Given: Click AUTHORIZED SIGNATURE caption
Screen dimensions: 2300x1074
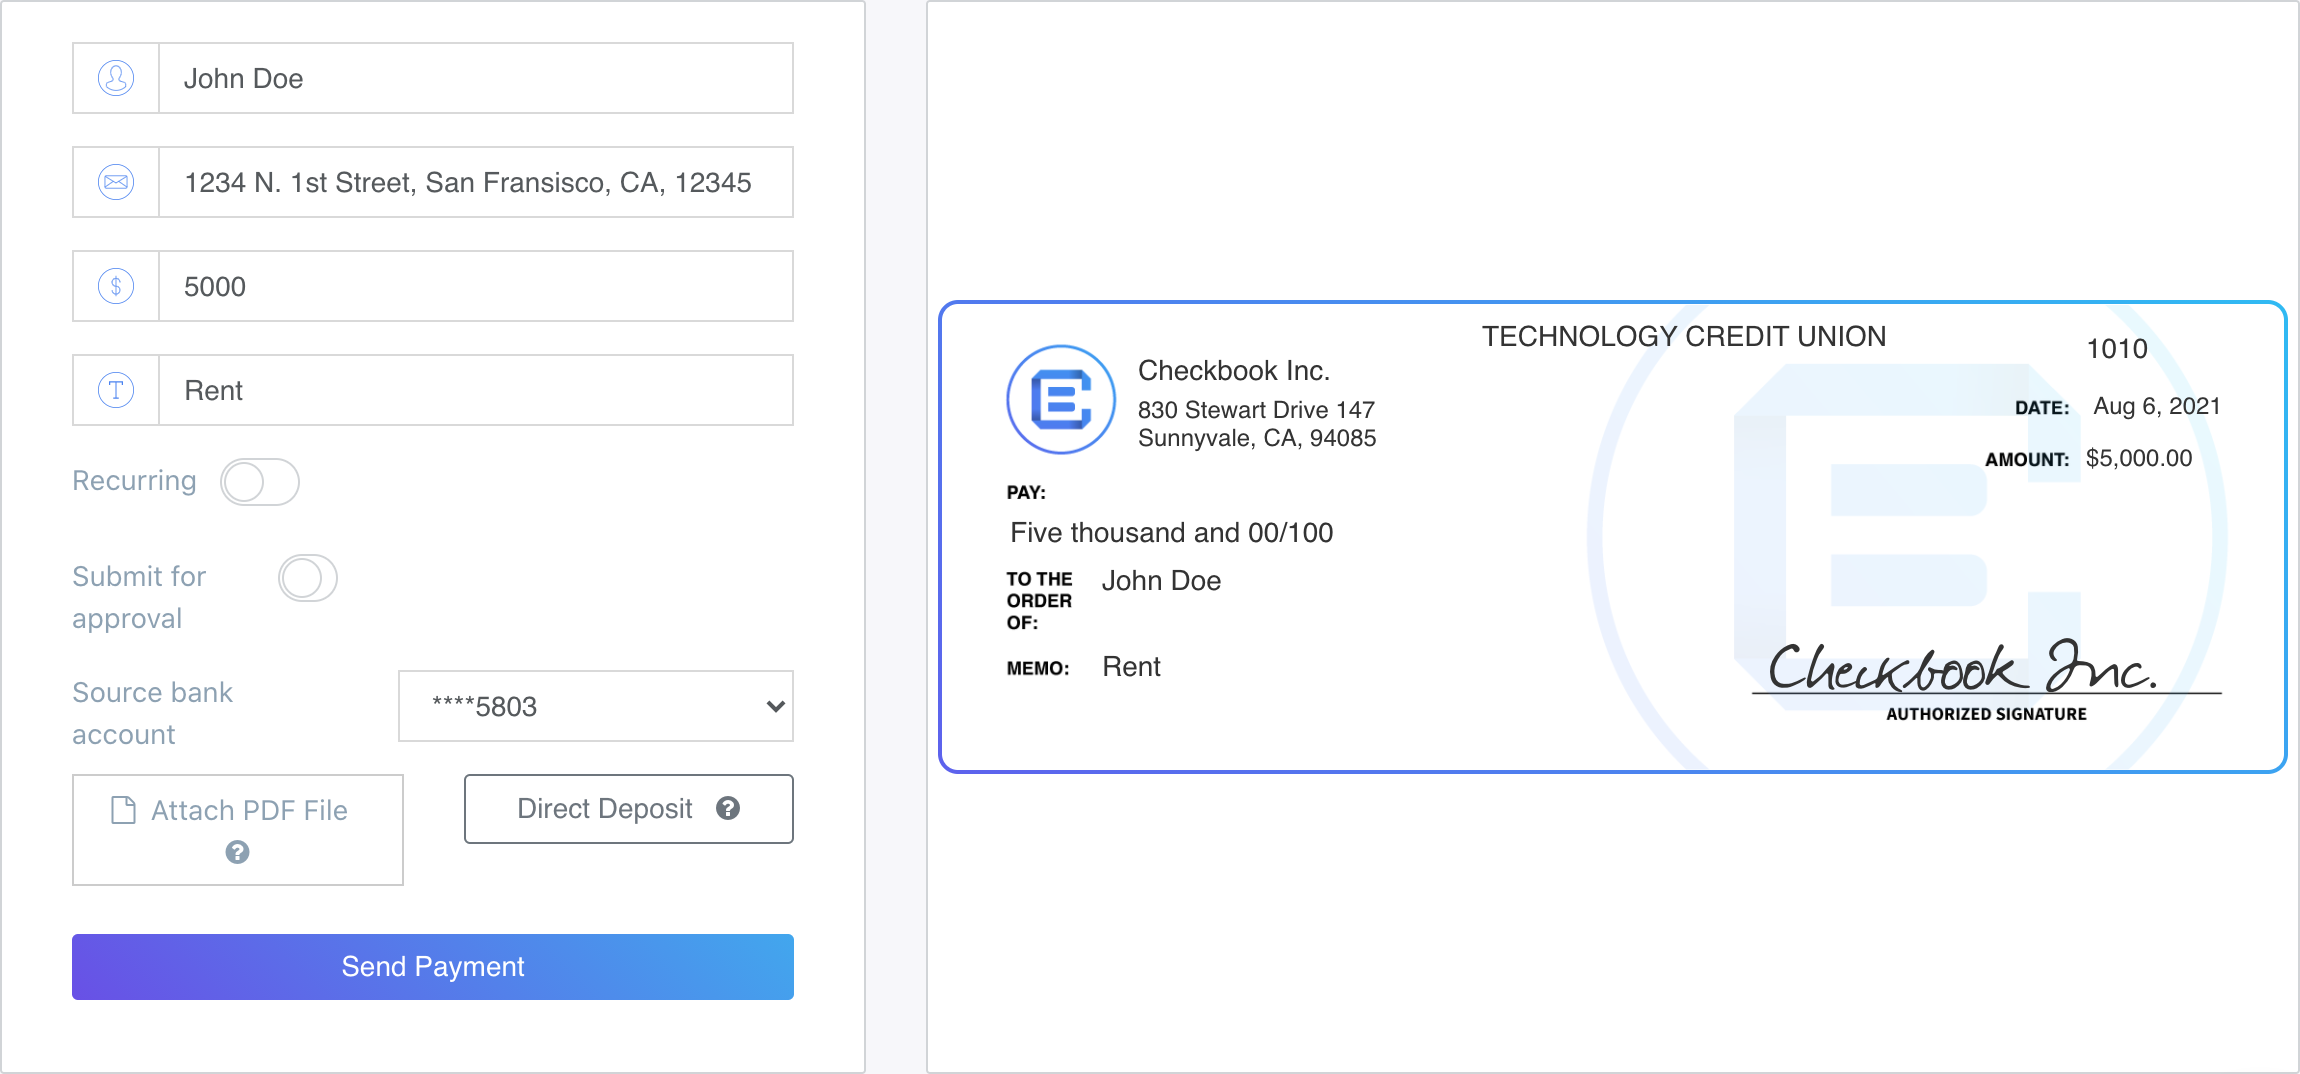Looking at the screenshot, I should pos(1986,714).
